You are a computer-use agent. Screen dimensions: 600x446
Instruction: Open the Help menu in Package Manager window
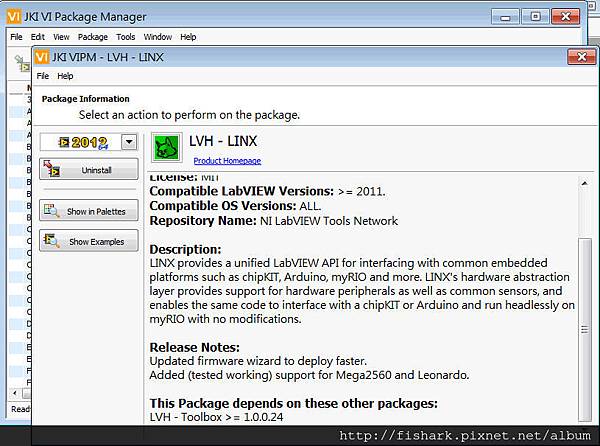188,37
